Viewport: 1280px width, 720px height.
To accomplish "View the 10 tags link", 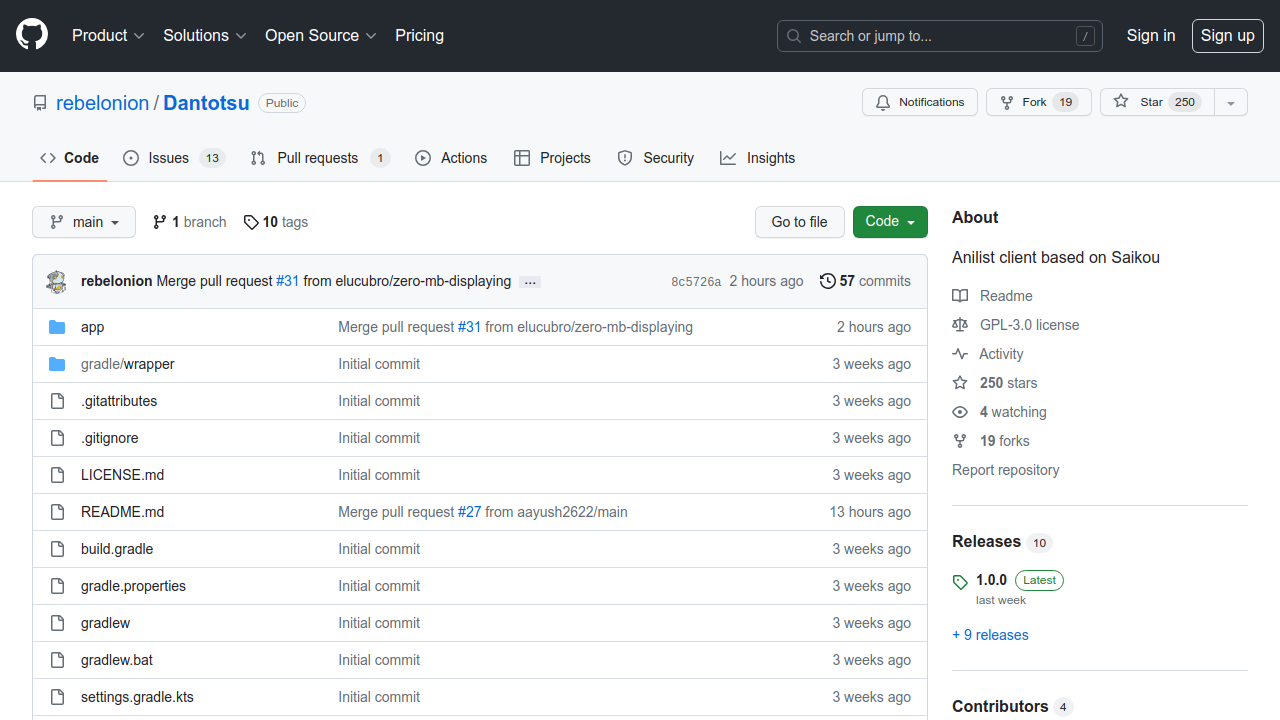I will click(x=276, y=222).
